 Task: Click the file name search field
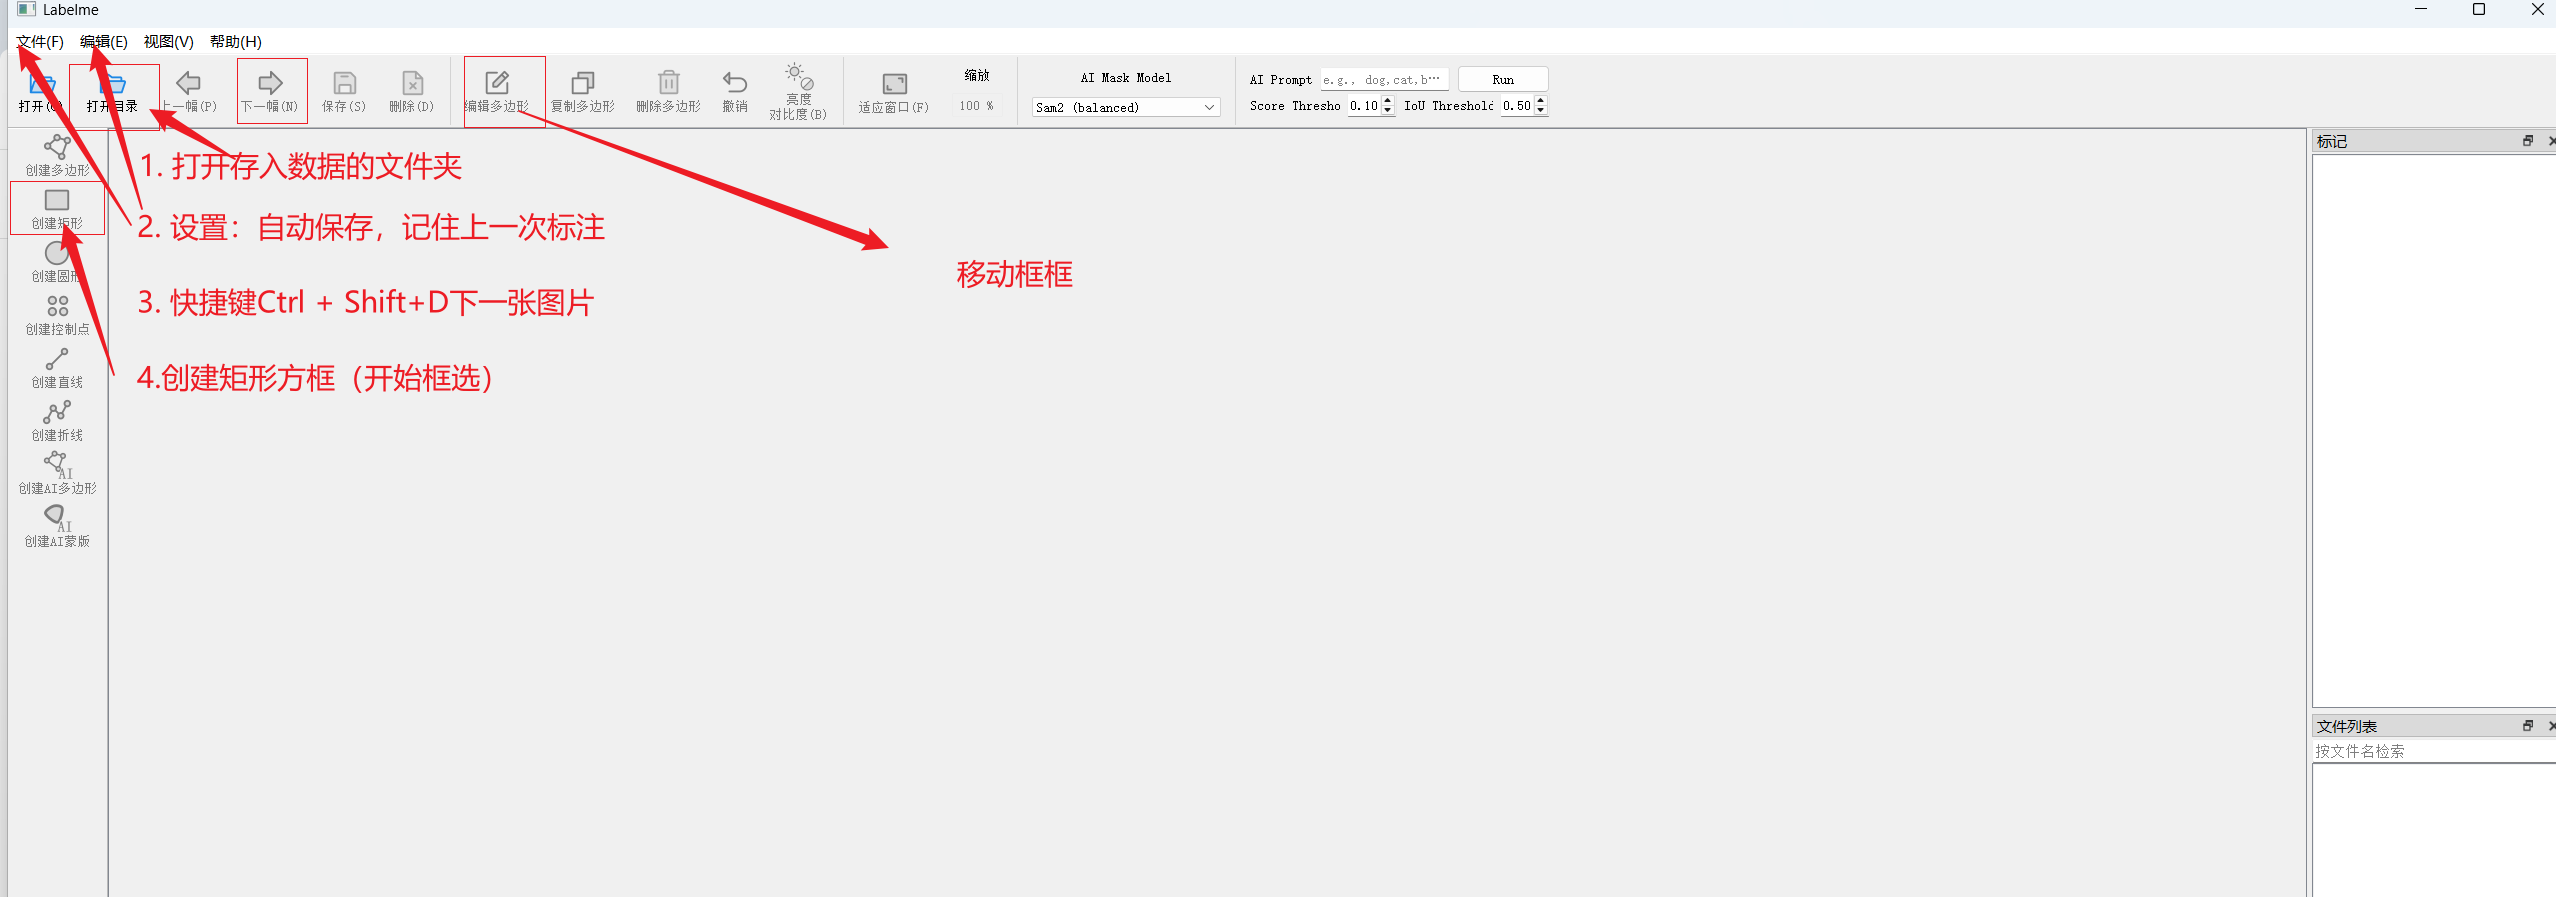[2432, 751]
